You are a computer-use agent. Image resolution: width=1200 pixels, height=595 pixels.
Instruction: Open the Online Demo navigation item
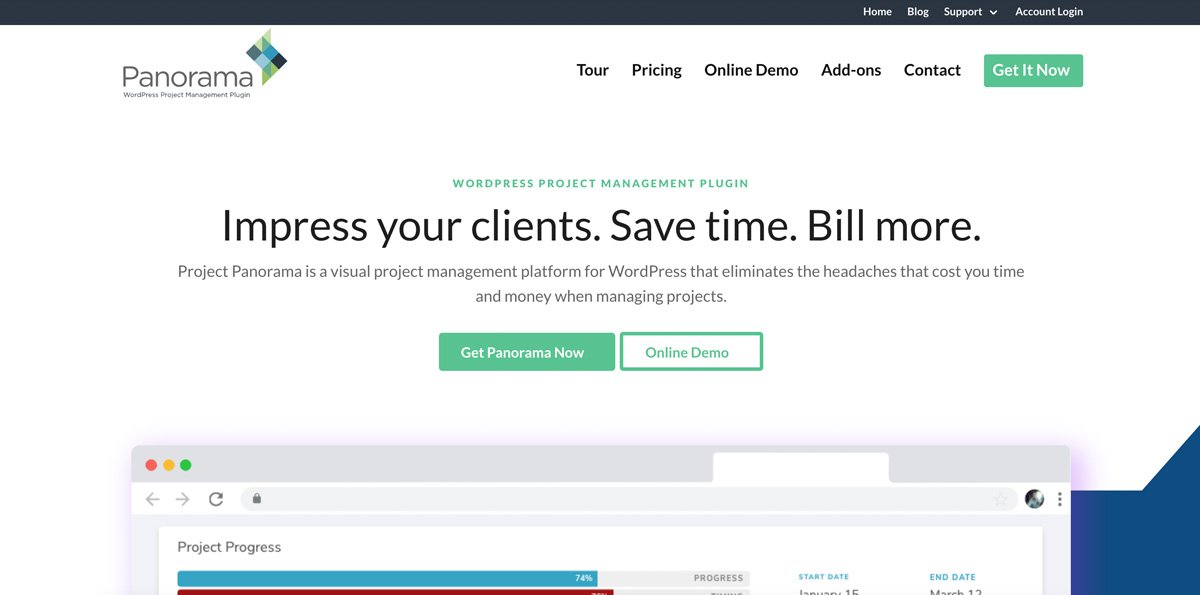751,70
